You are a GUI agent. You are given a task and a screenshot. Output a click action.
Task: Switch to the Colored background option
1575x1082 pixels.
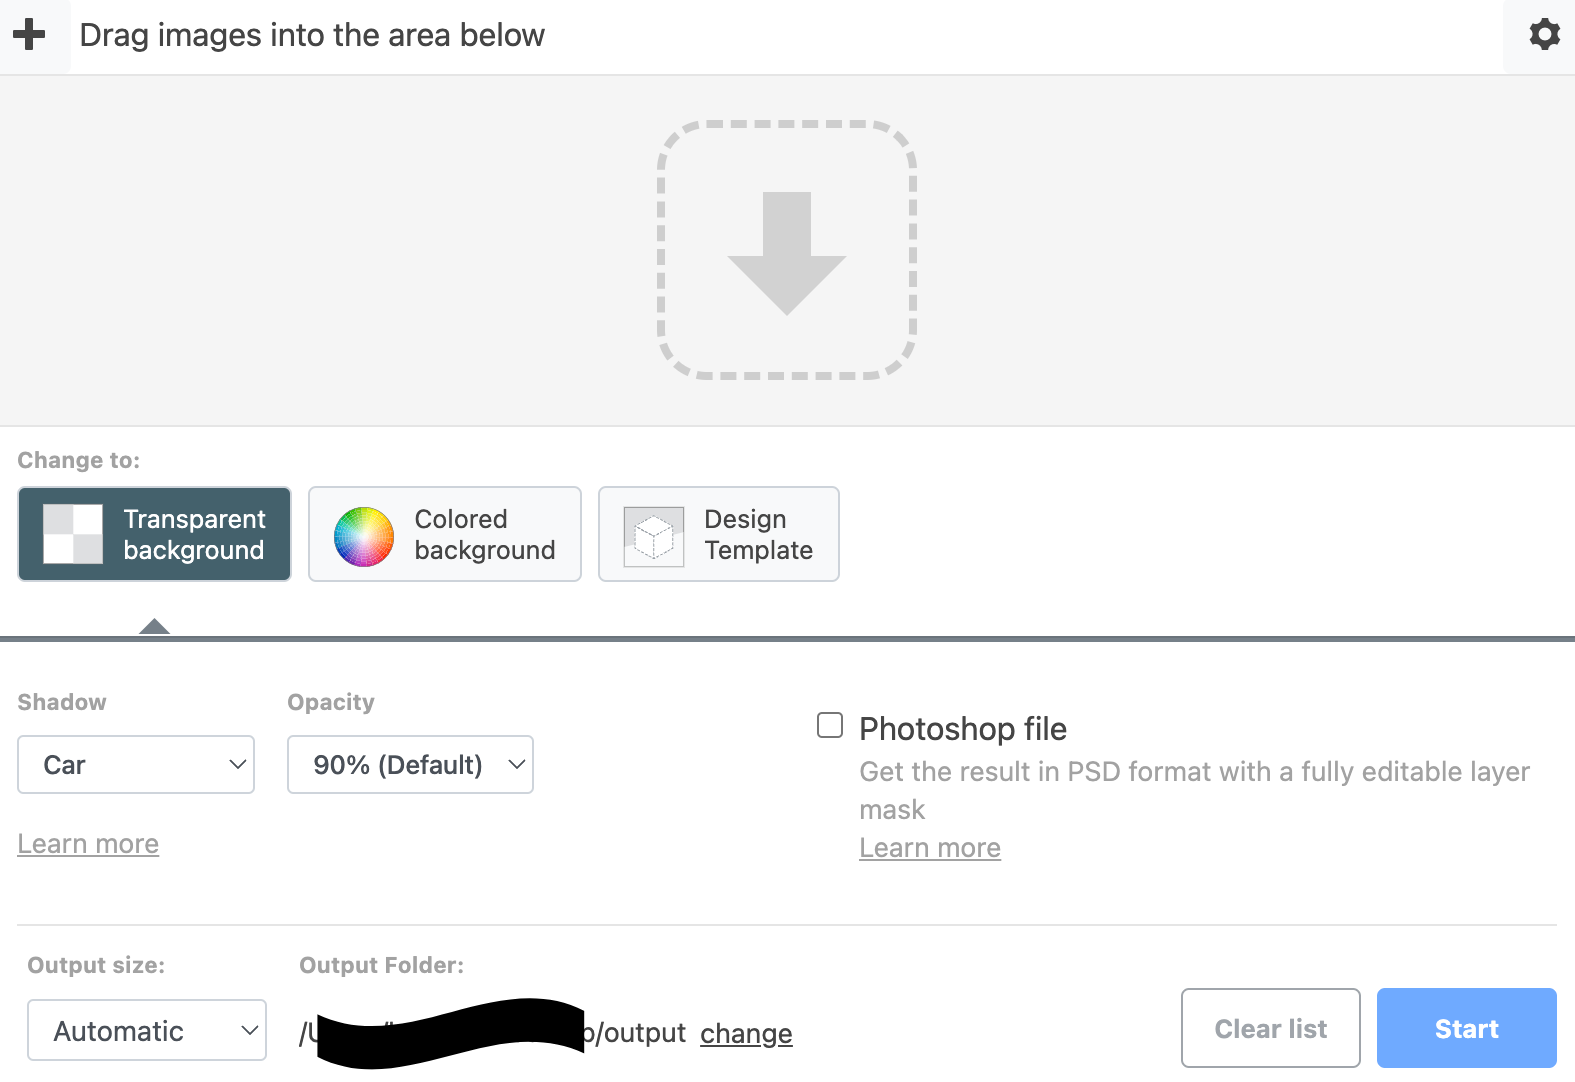point(484,534)
